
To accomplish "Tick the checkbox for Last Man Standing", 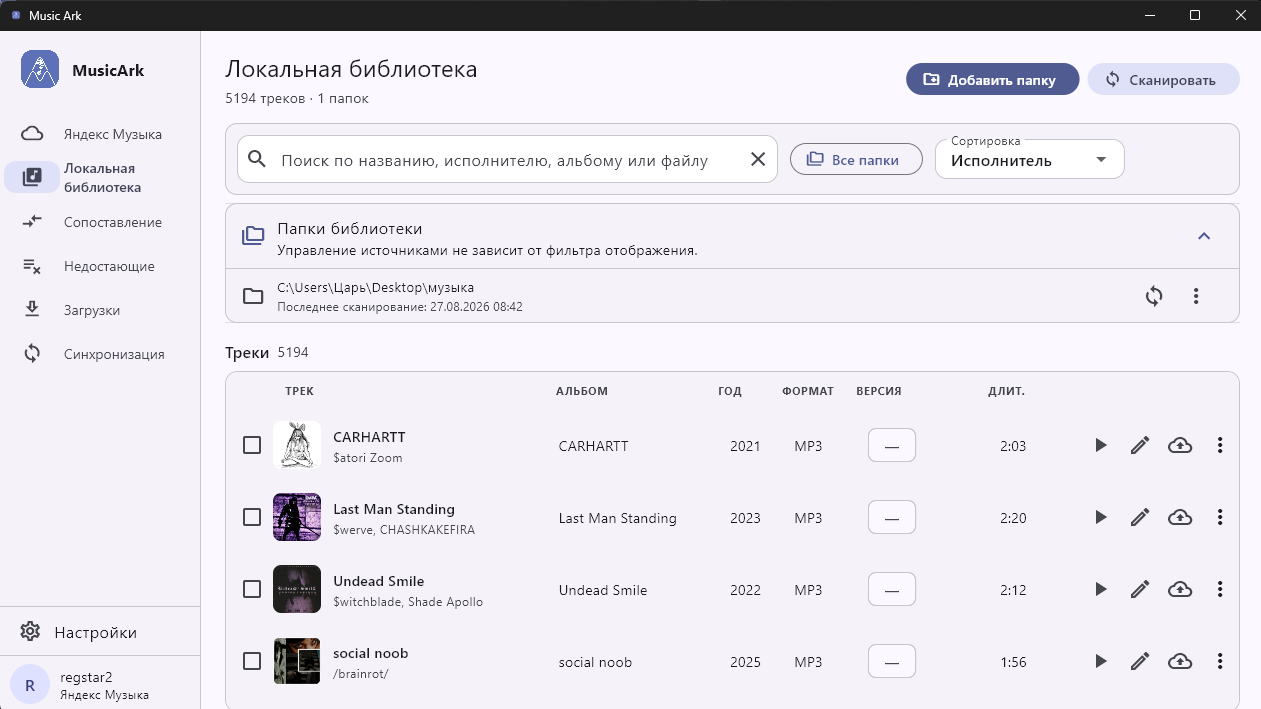I will click(252, 517).
